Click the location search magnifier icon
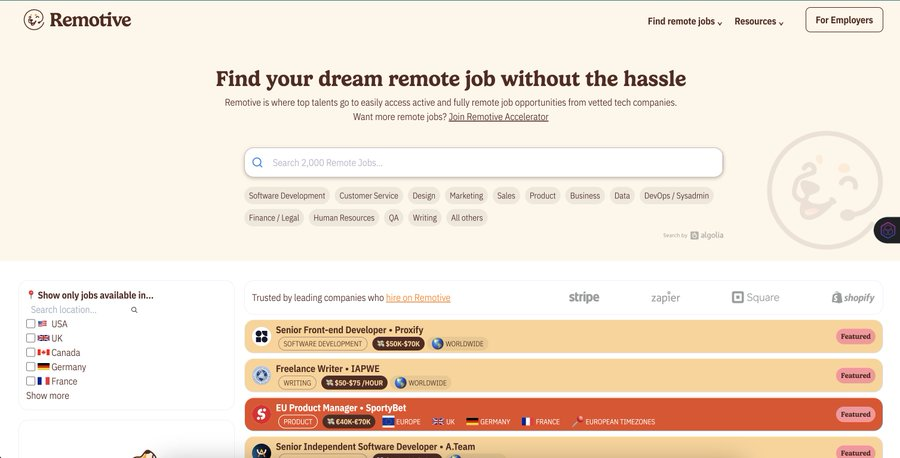This screenshot has height=458, width=900. tap(134, 310)
